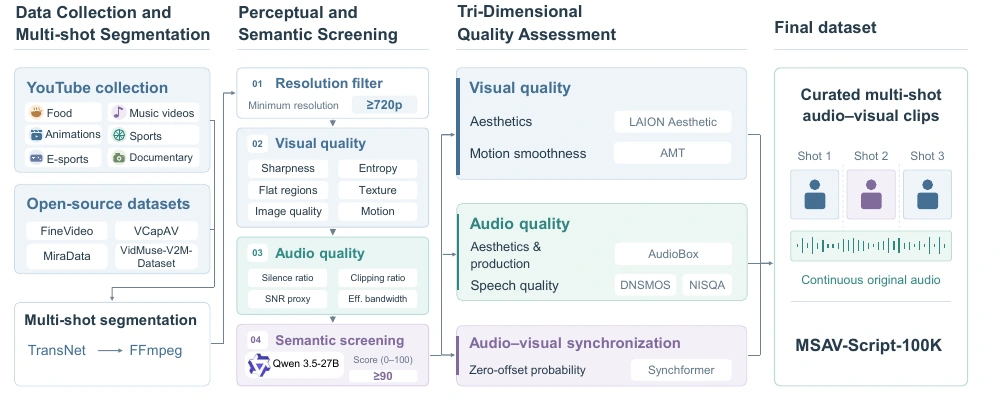Image resolution: width=1000 pixels, height=400 pixels.
Task: Click the NISQA model chip
Action: [707, 285]
